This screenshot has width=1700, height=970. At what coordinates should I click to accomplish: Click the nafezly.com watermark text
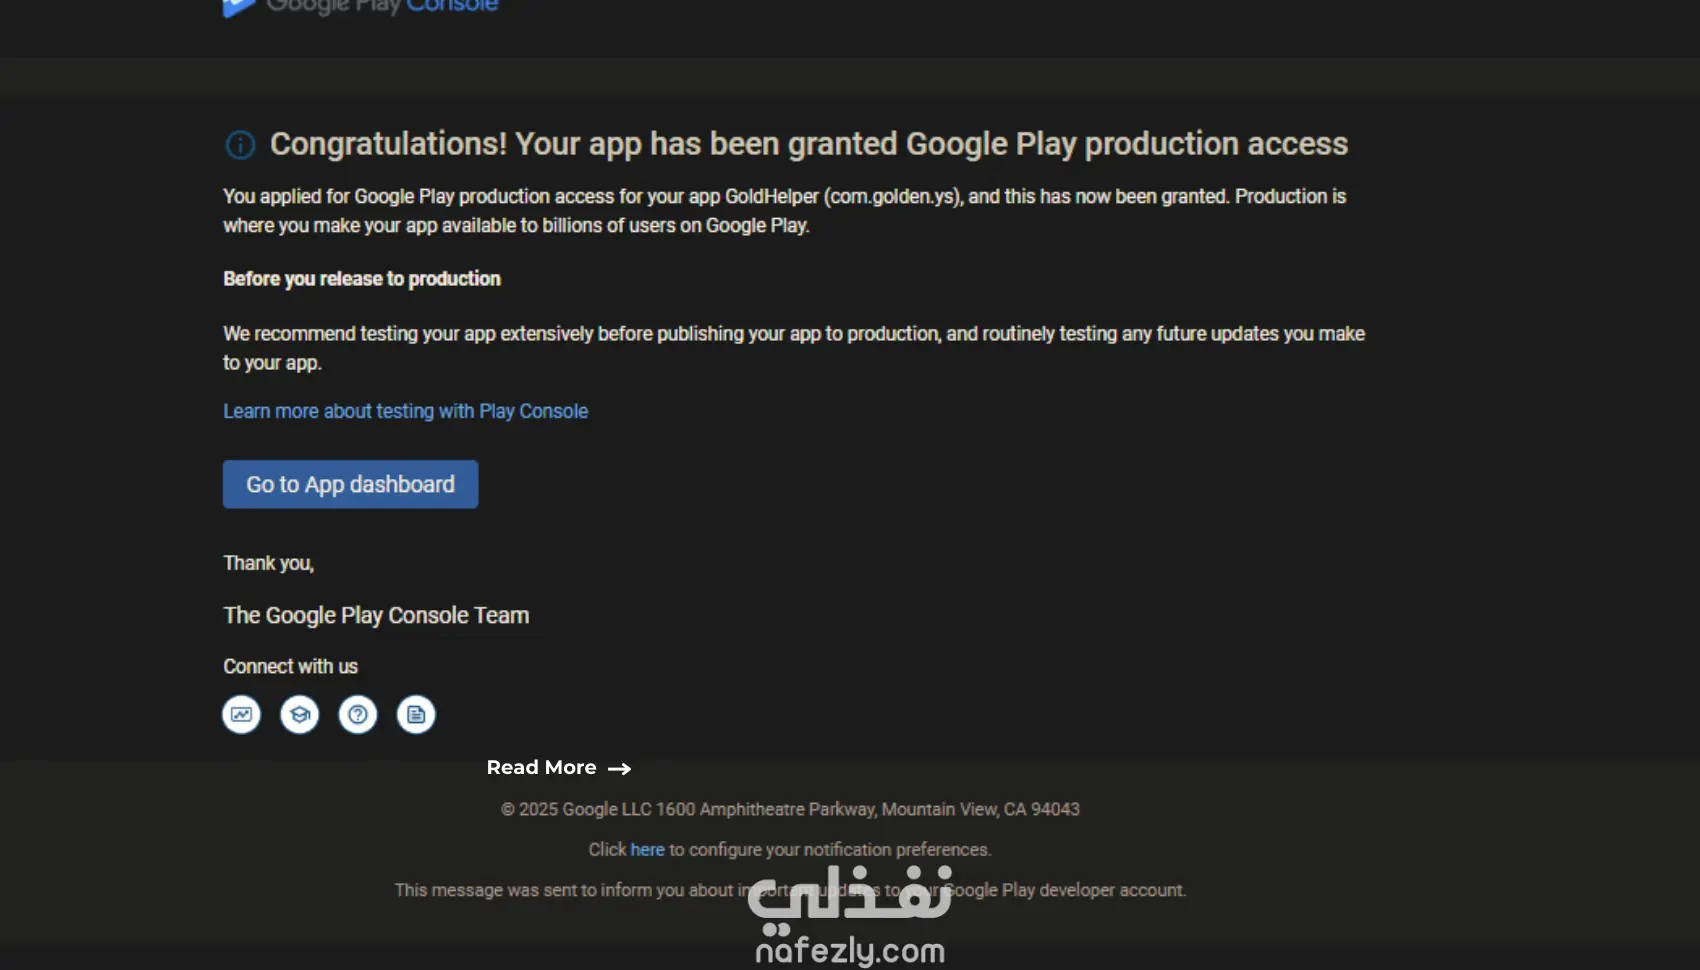850,951
